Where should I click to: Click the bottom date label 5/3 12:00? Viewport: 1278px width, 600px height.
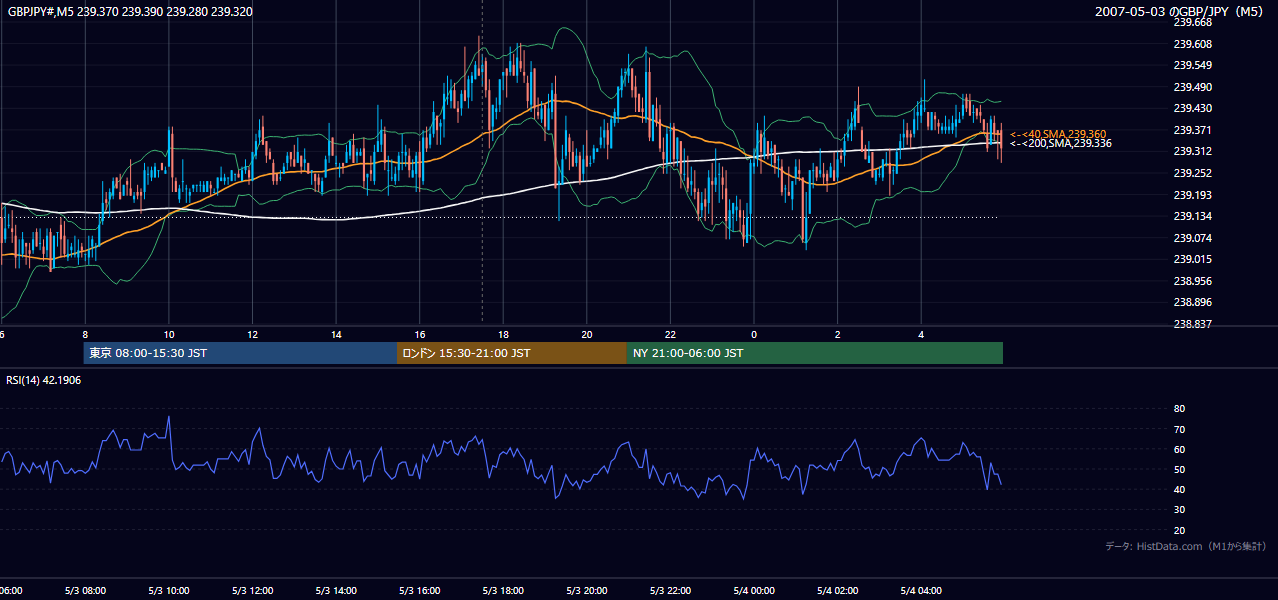click(x=252, y=591)
